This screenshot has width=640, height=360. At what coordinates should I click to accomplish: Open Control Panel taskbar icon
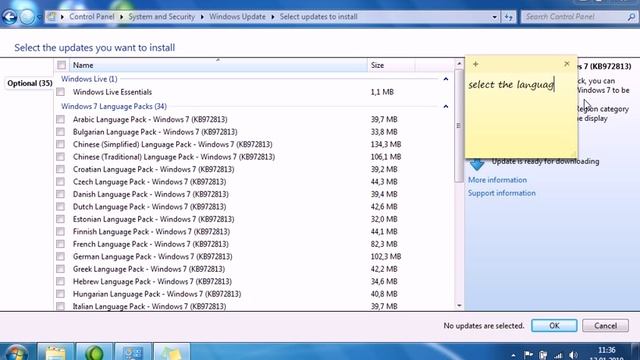click(133, 352)
